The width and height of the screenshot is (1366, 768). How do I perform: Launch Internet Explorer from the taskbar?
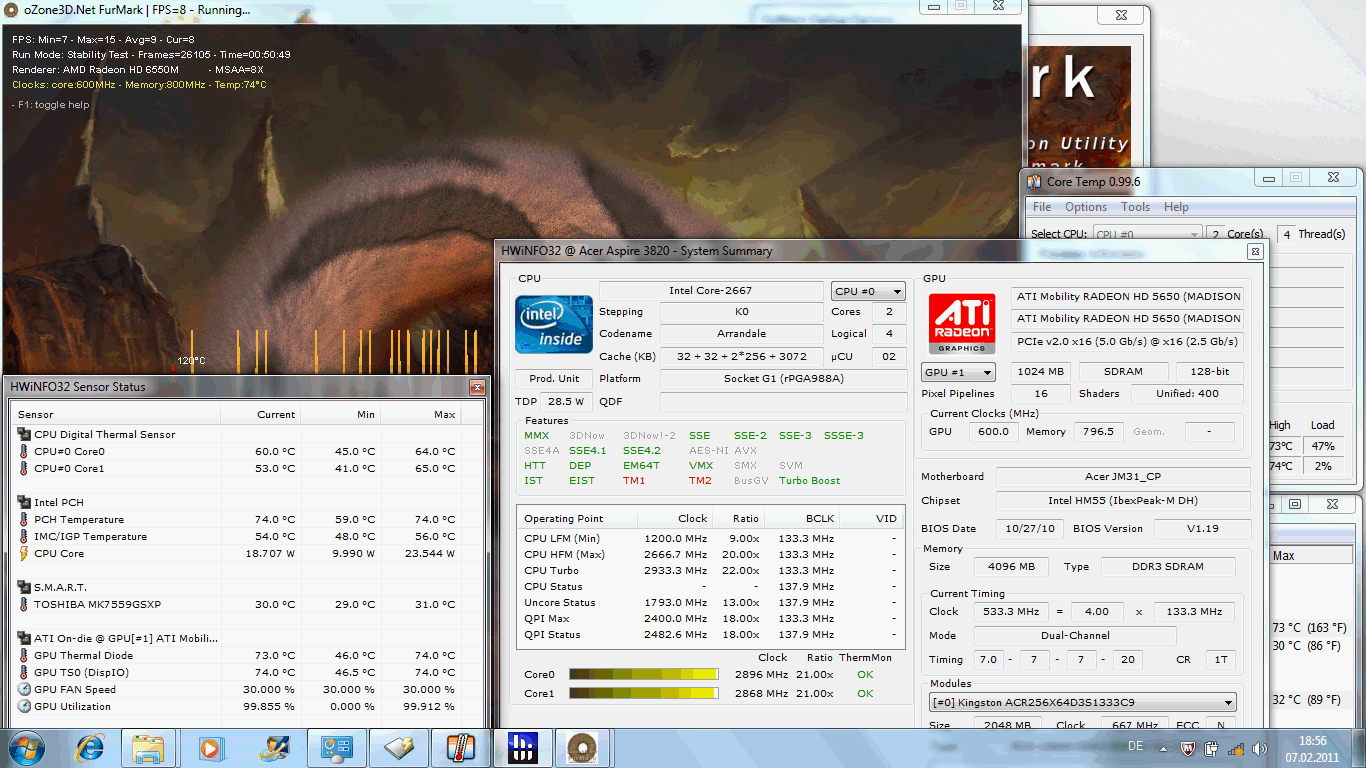pos(90,747)
